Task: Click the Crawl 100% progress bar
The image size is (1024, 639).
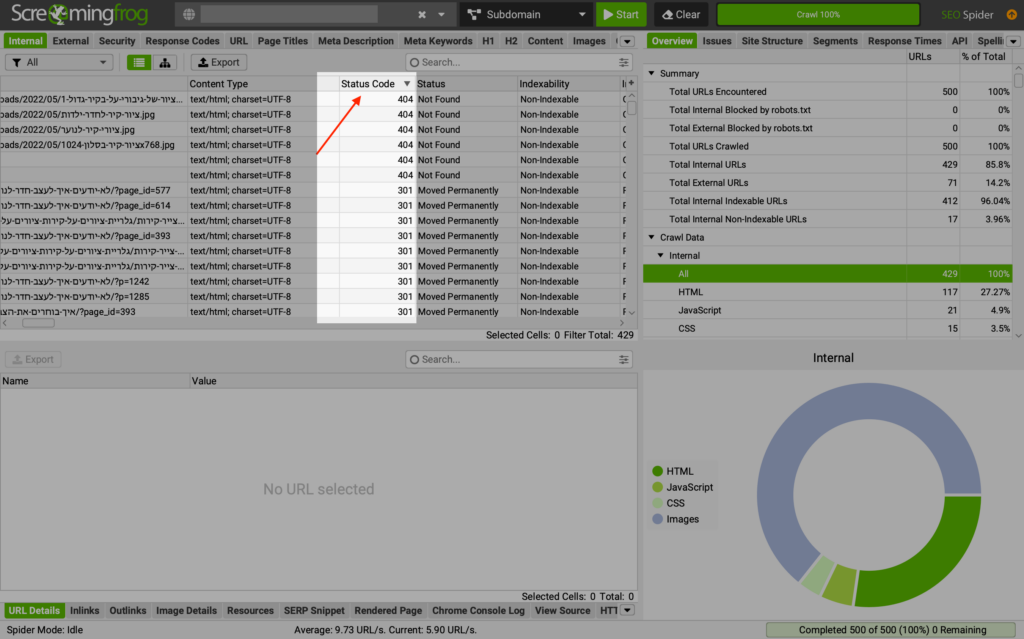Action: coord(818,14)
